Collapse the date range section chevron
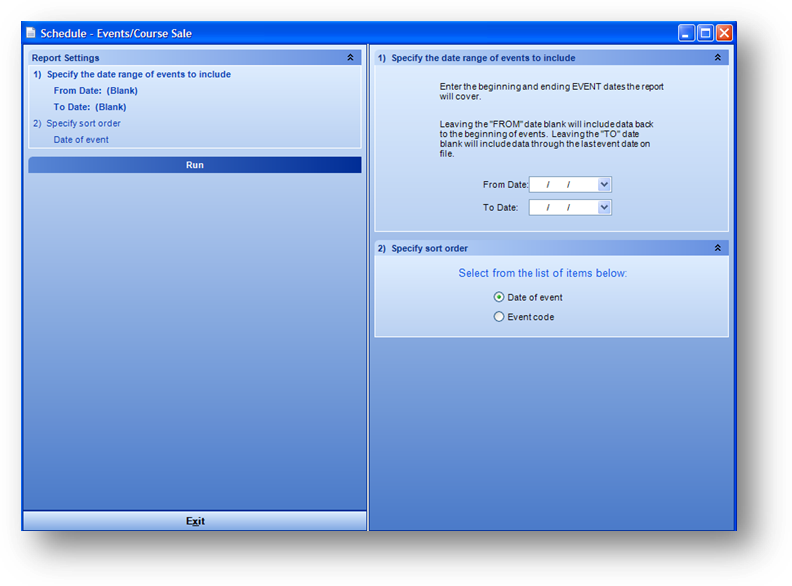The image size is (792, 586). pyautogui.click(x=717, y=58)
